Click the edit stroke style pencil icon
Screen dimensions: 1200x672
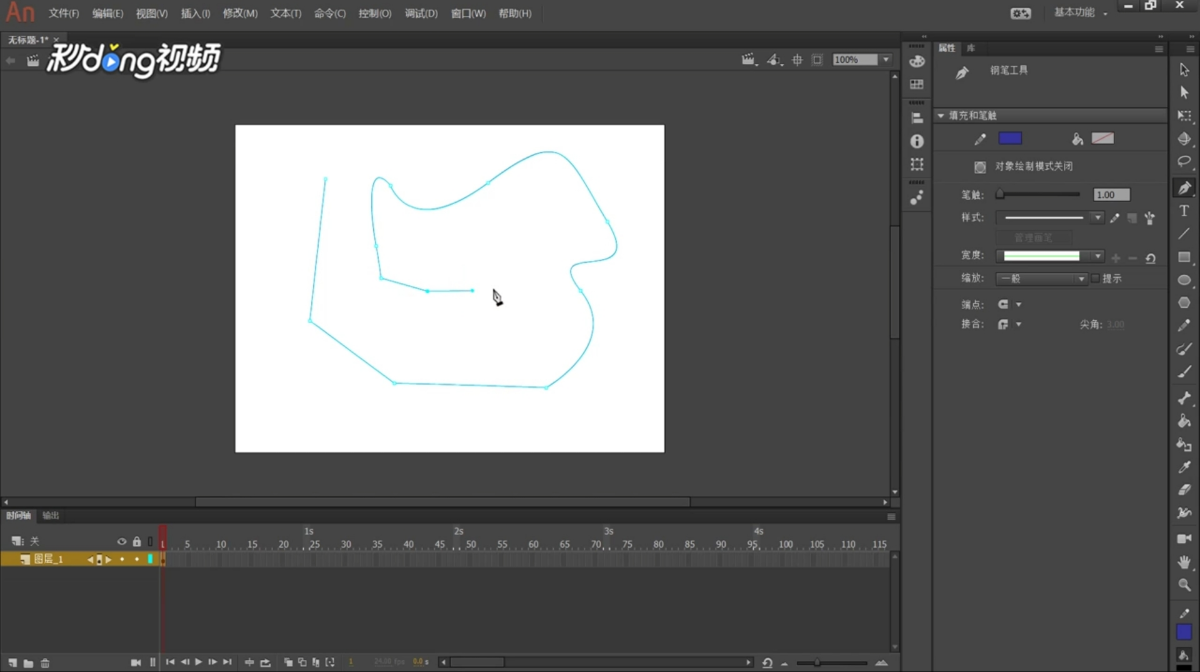click(x=1115, y=218)
